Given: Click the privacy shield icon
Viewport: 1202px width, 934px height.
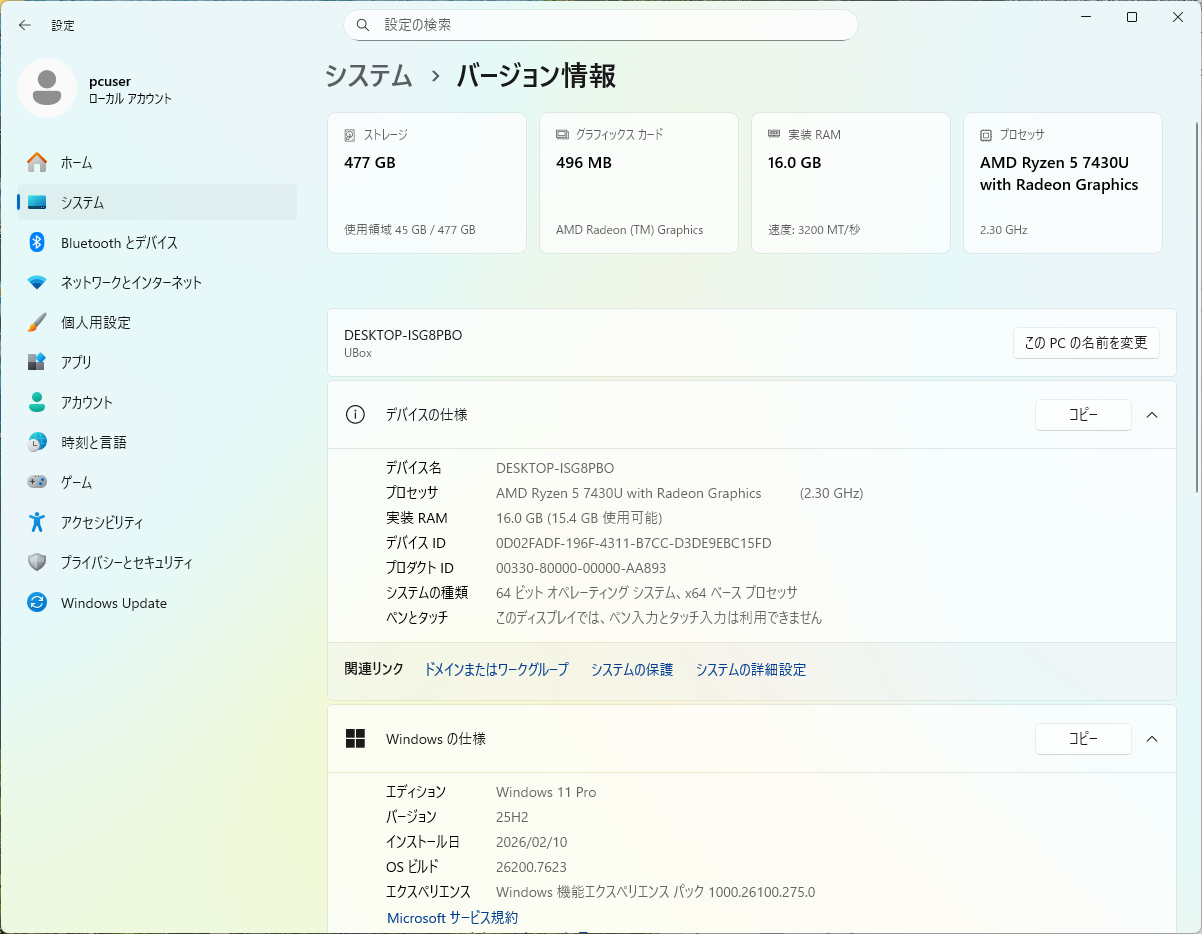Looking at the screenshot, I should 37,562.
